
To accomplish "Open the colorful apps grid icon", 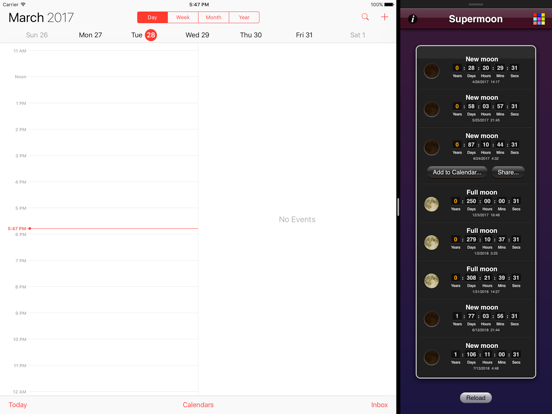I will click(539, 19).
